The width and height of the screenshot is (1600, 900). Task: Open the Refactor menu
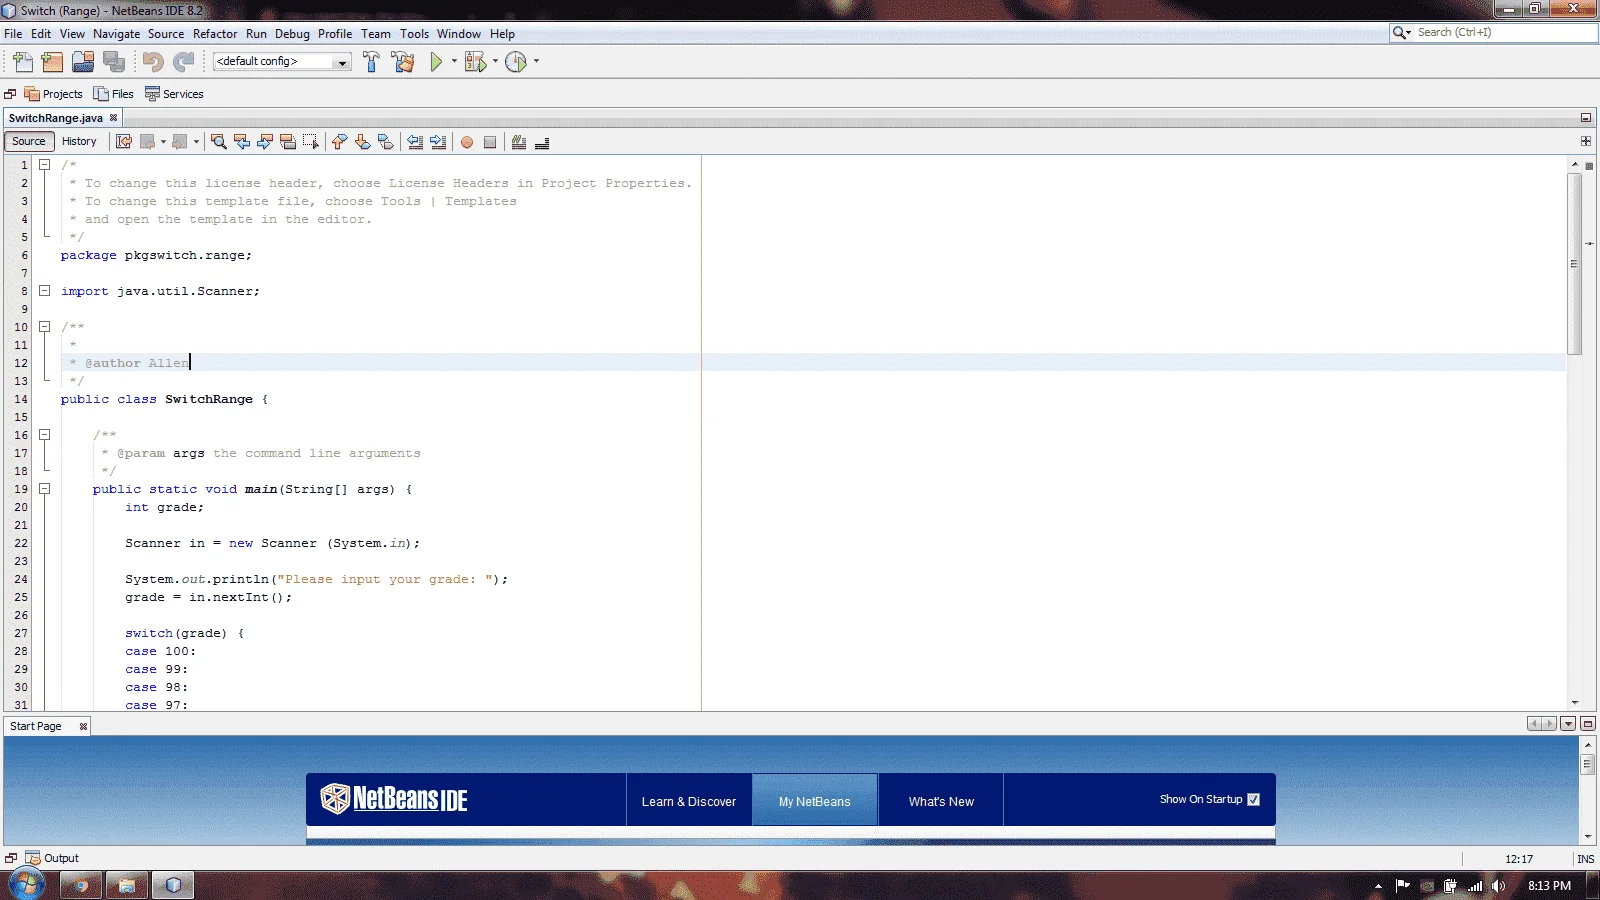pos(215,34)
